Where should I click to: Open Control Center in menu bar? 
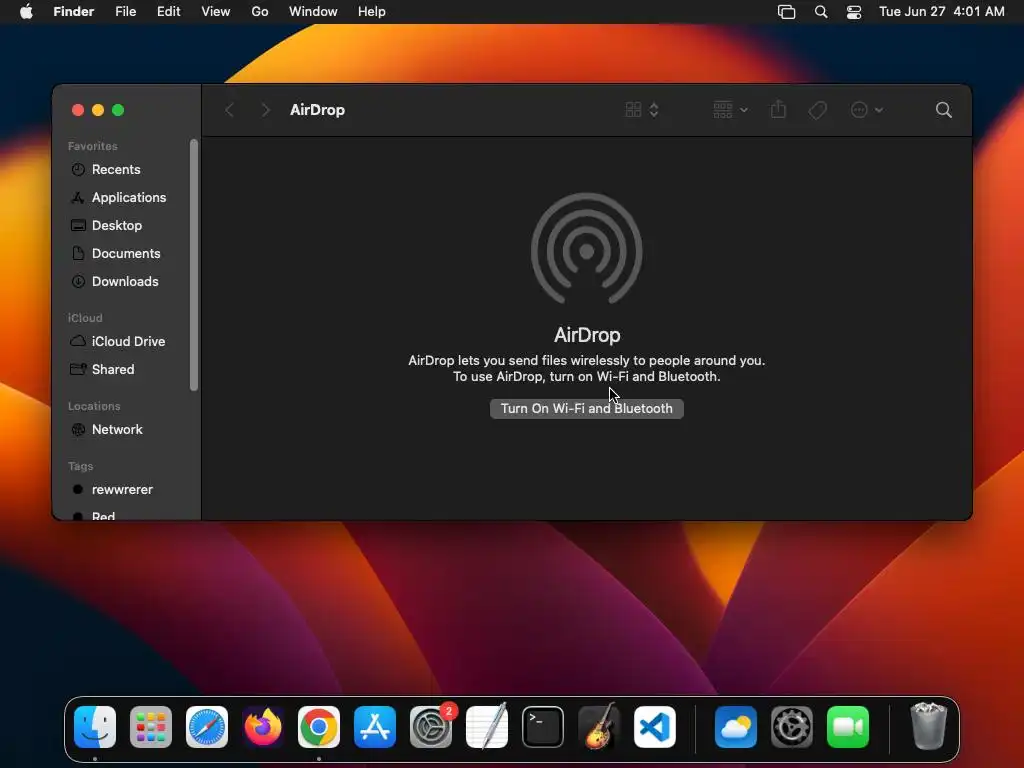click(854, 12)
